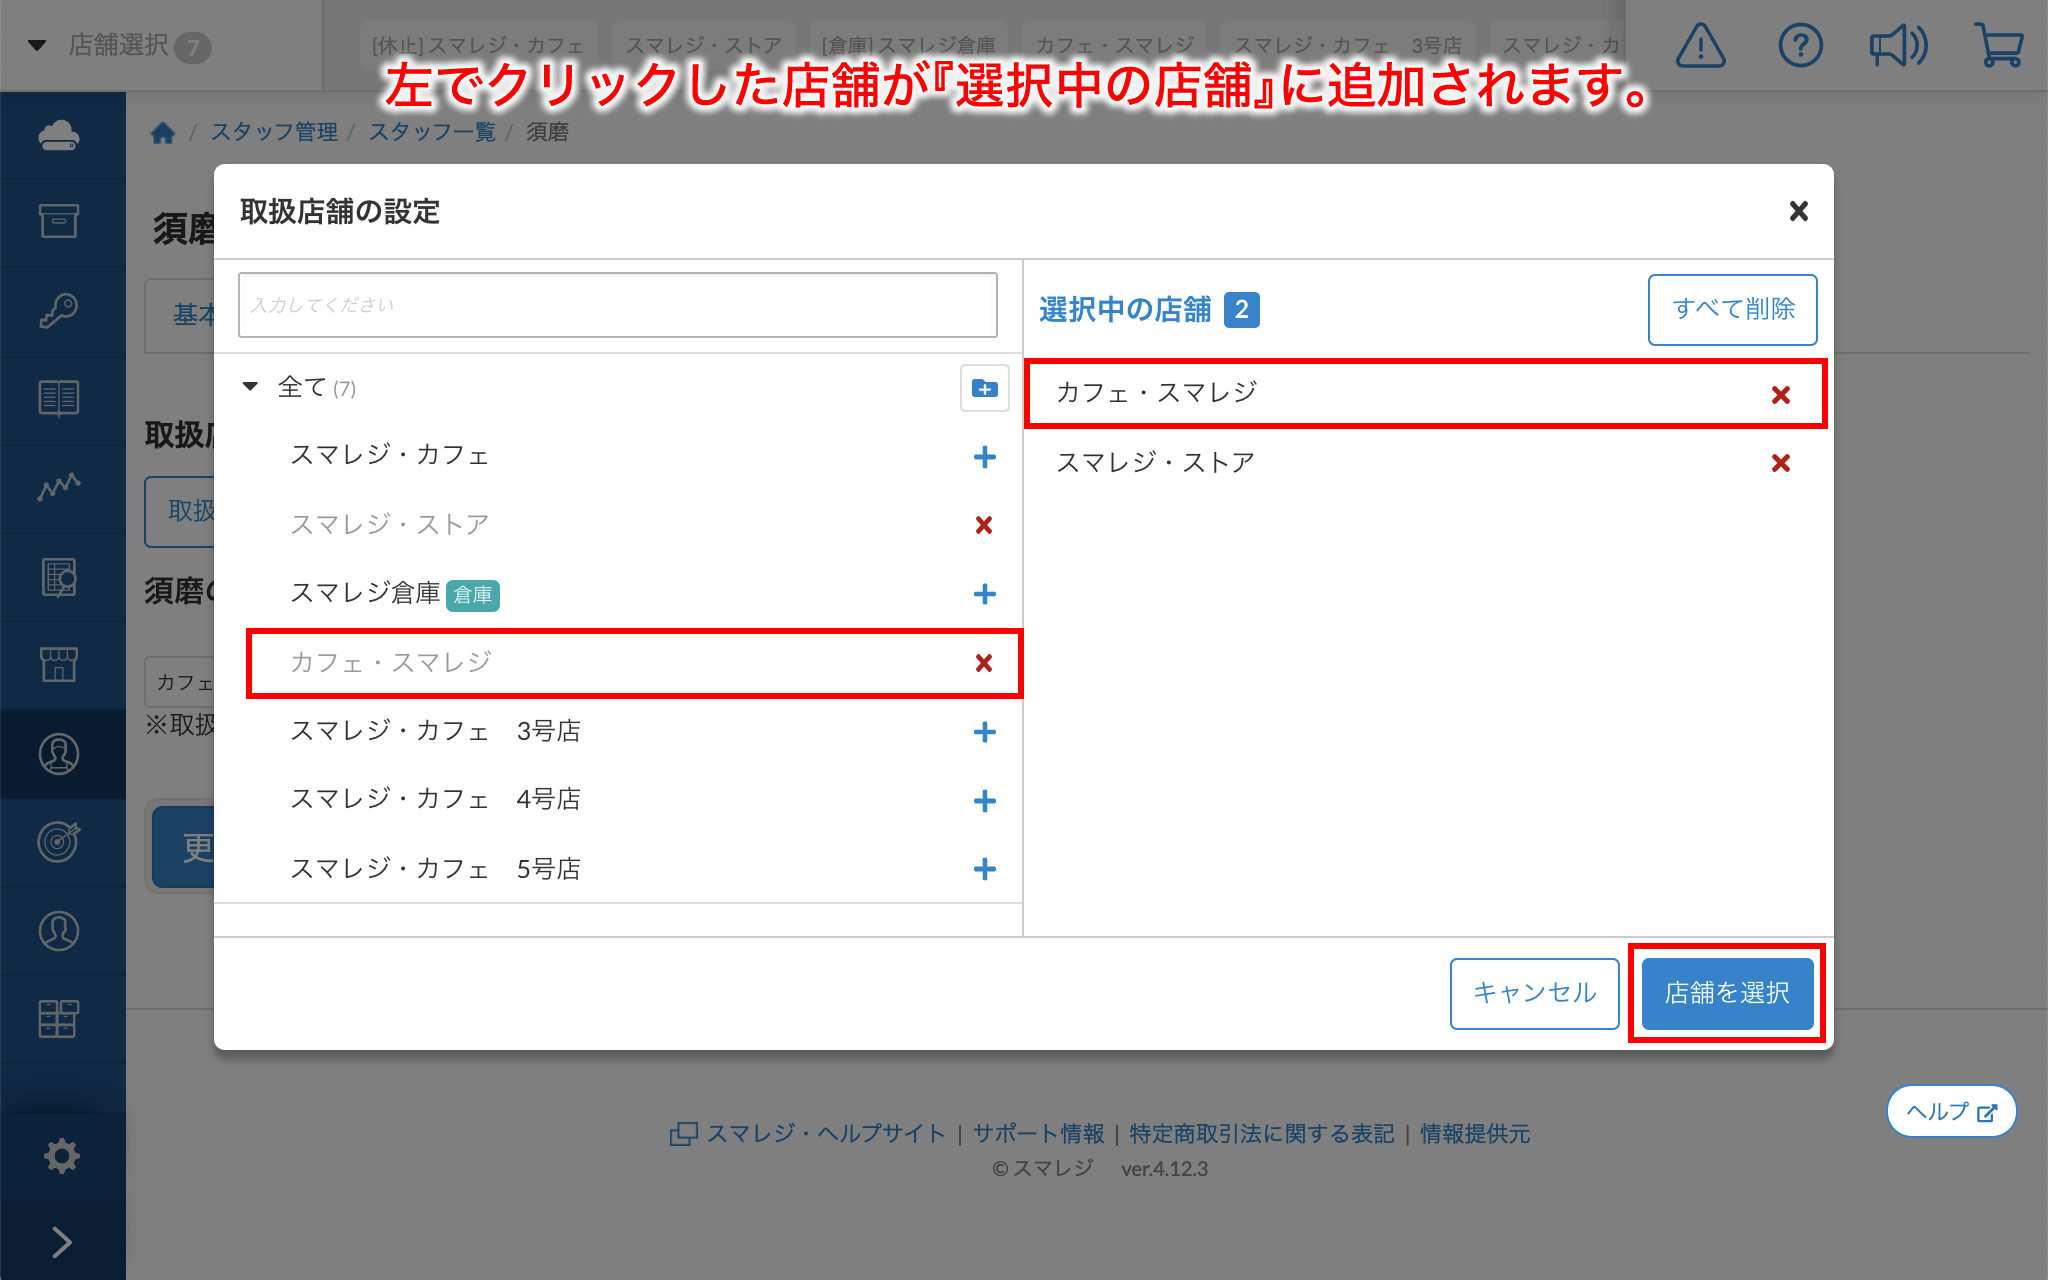Select スマレジ・カフェ 3号店 list row
Image resolution: width=2048 pixels, height=1280 pixels.
pyautogui.click(x=618, y=732)
